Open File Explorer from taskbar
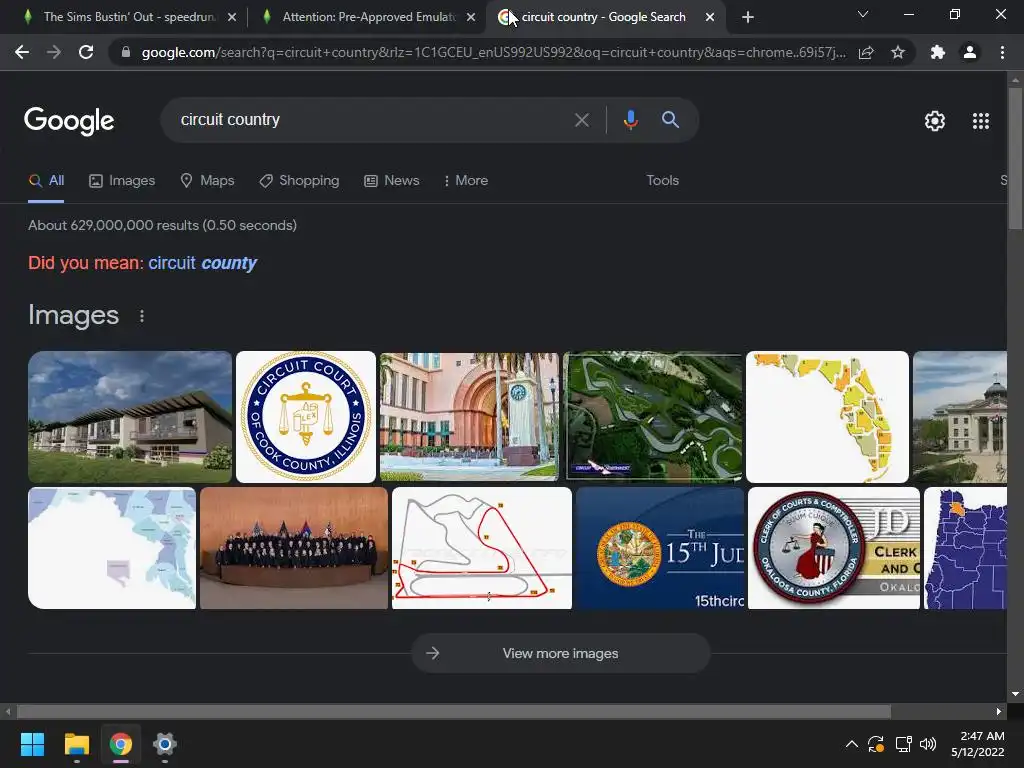The width and height of the screenshot is (1024, 768). tap(76, 744)
